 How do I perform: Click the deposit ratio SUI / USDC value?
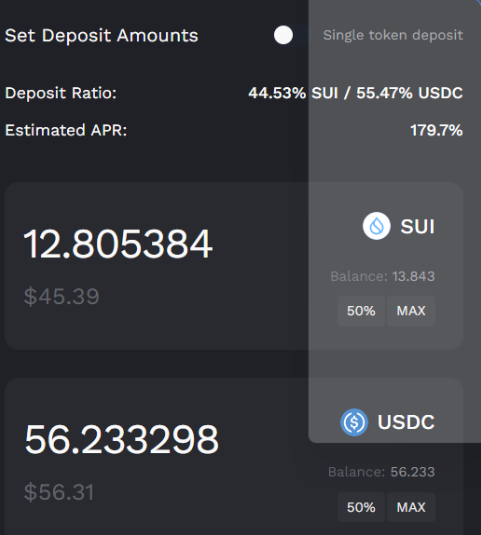click(x=355, y=93)
